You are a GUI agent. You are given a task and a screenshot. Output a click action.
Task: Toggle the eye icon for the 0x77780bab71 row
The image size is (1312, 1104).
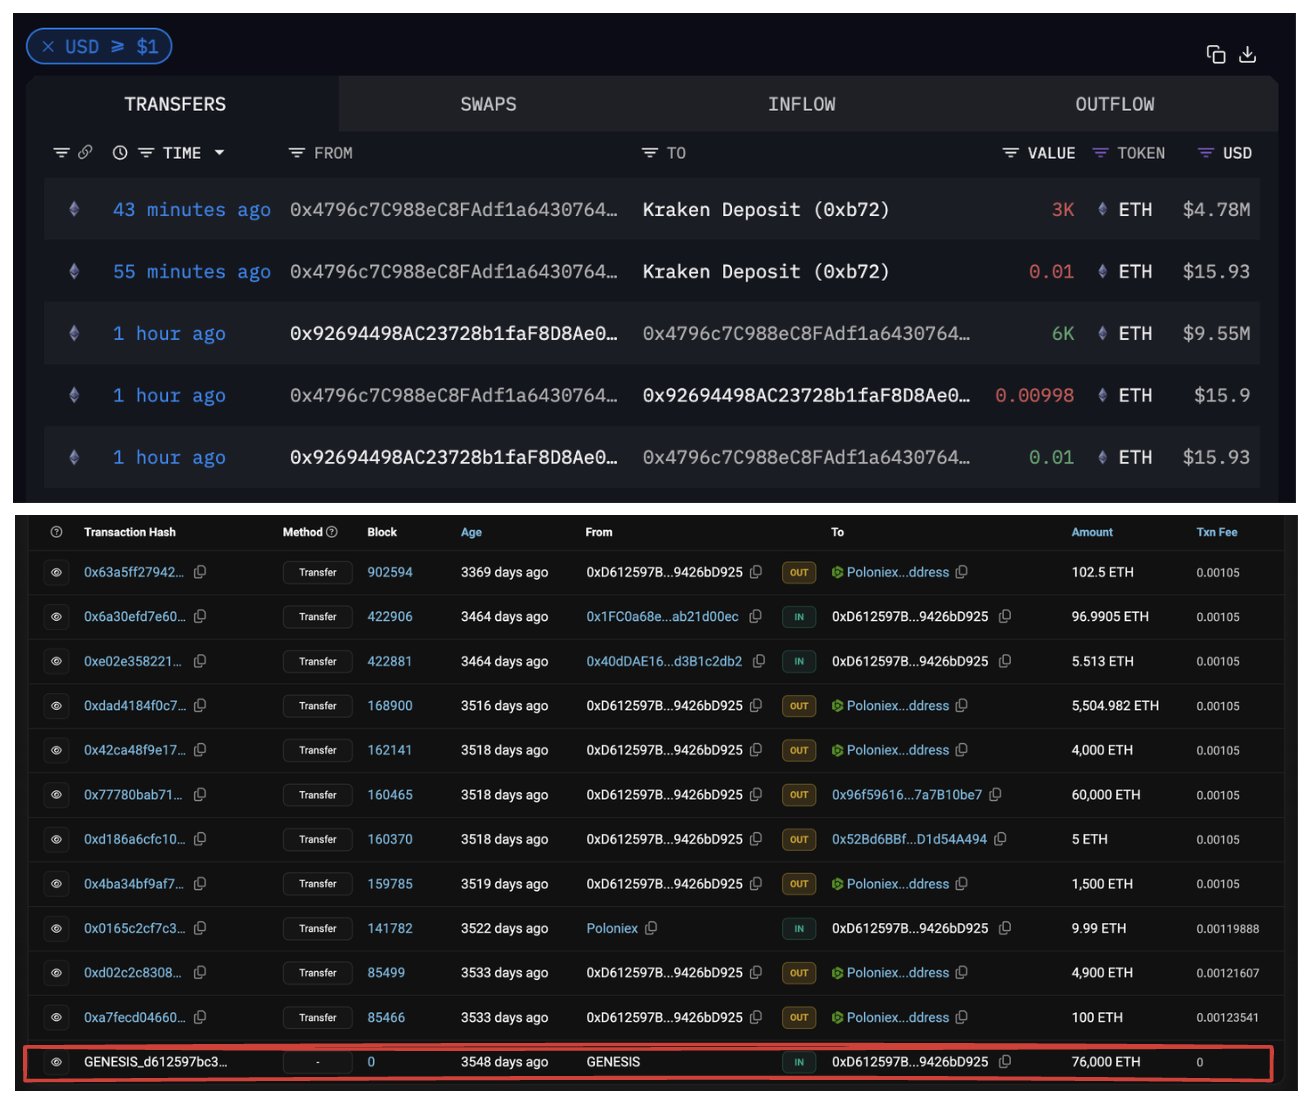click(x=57, y=795)
